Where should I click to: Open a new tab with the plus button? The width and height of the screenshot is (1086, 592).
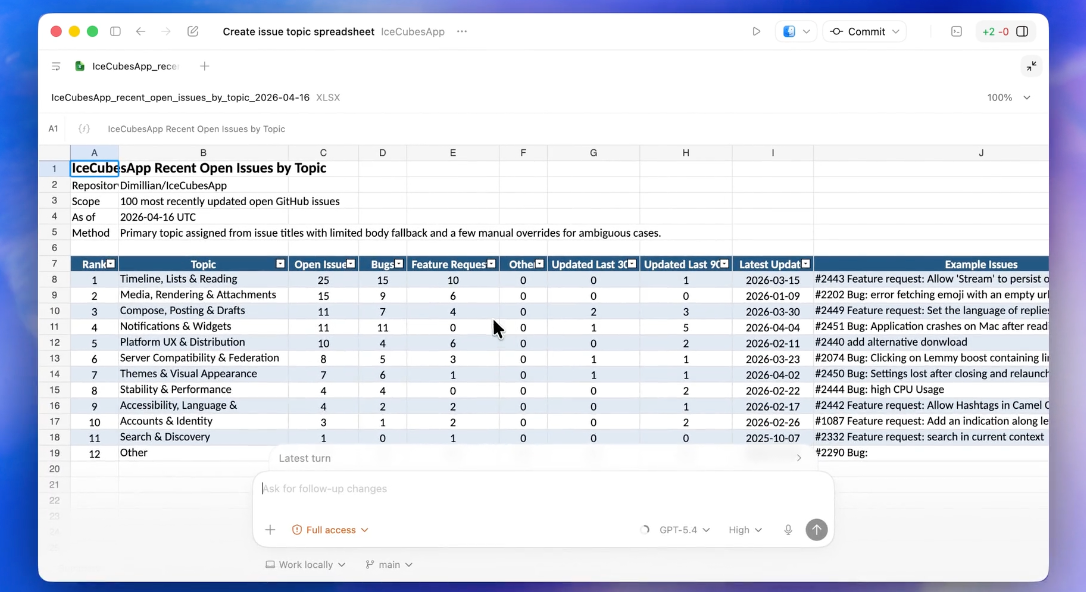204,66
